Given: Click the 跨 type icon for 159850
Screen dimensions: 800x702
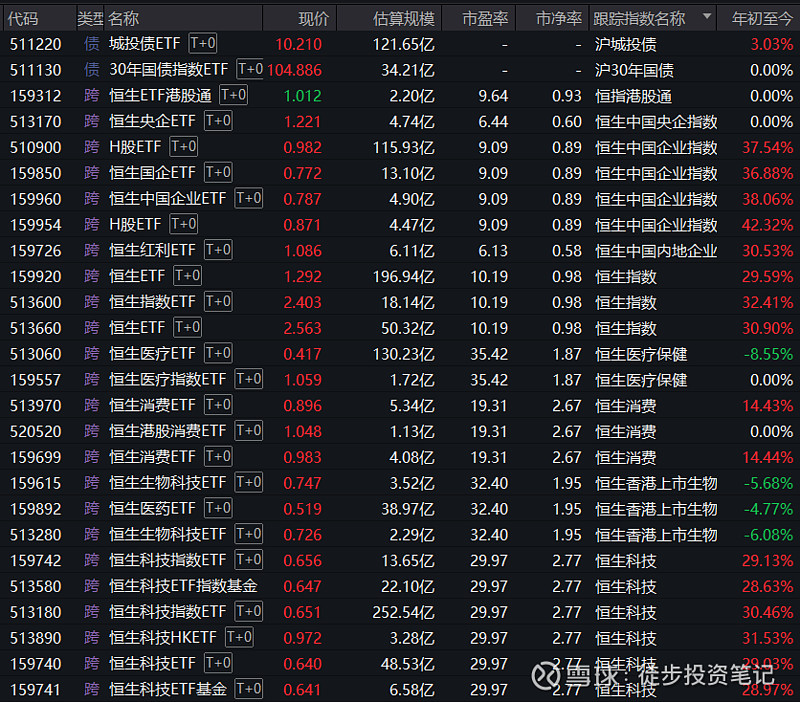Looking at the screenshot, I should pos(92,173).
